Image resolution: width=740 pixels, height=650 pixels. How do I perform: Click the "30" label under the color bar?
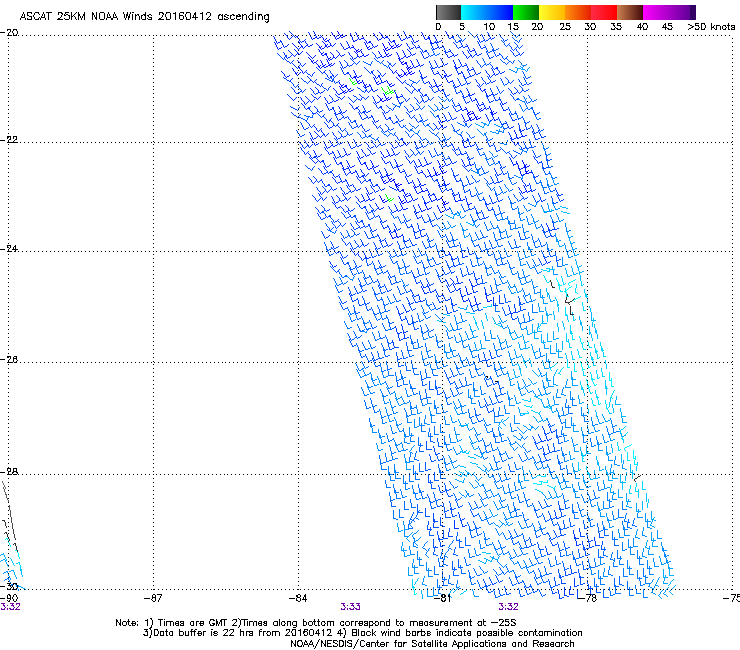click(x=590, y=27)
